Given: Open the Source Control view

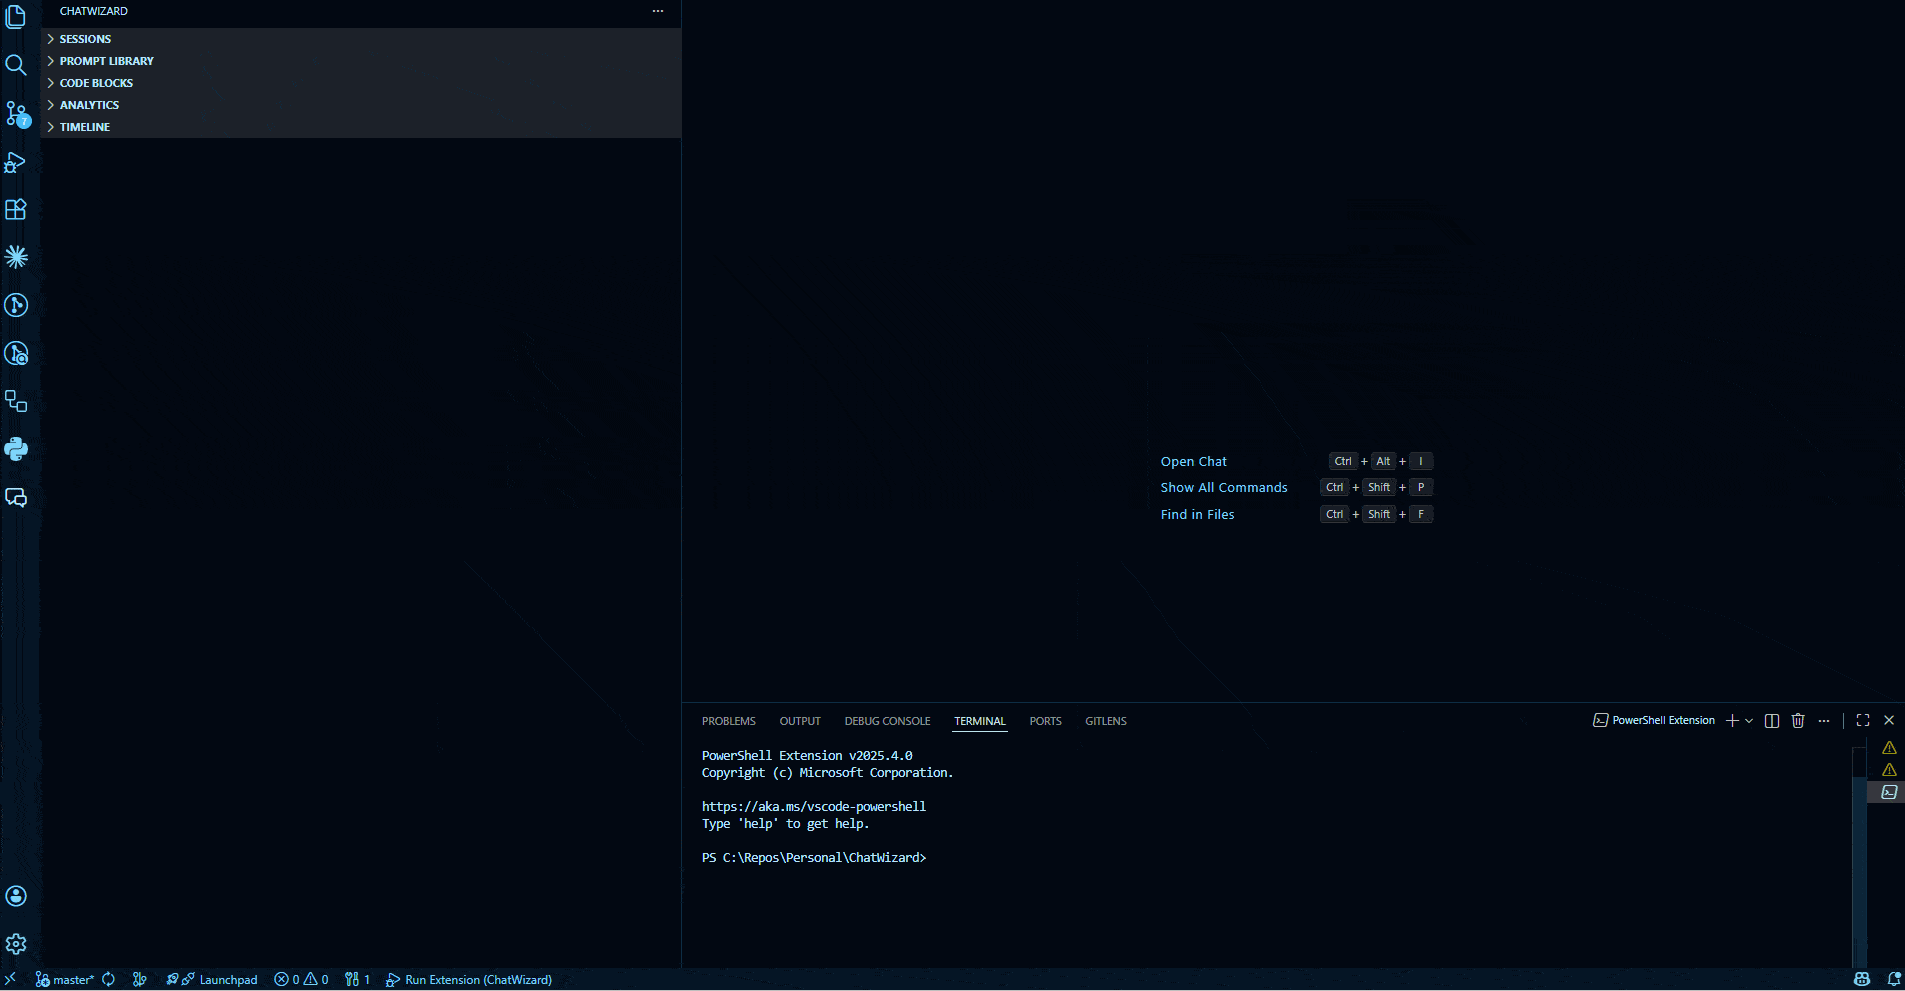Looking at the screenshot, I should (x=16, y=113).
